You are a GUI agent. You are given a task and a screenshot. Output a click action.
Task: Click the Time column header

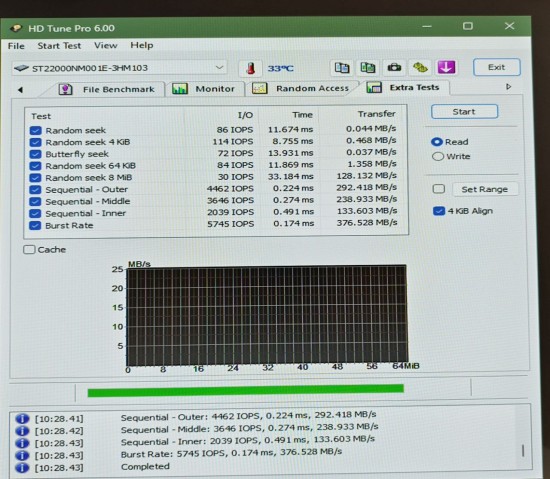click(x=302, y=115)
